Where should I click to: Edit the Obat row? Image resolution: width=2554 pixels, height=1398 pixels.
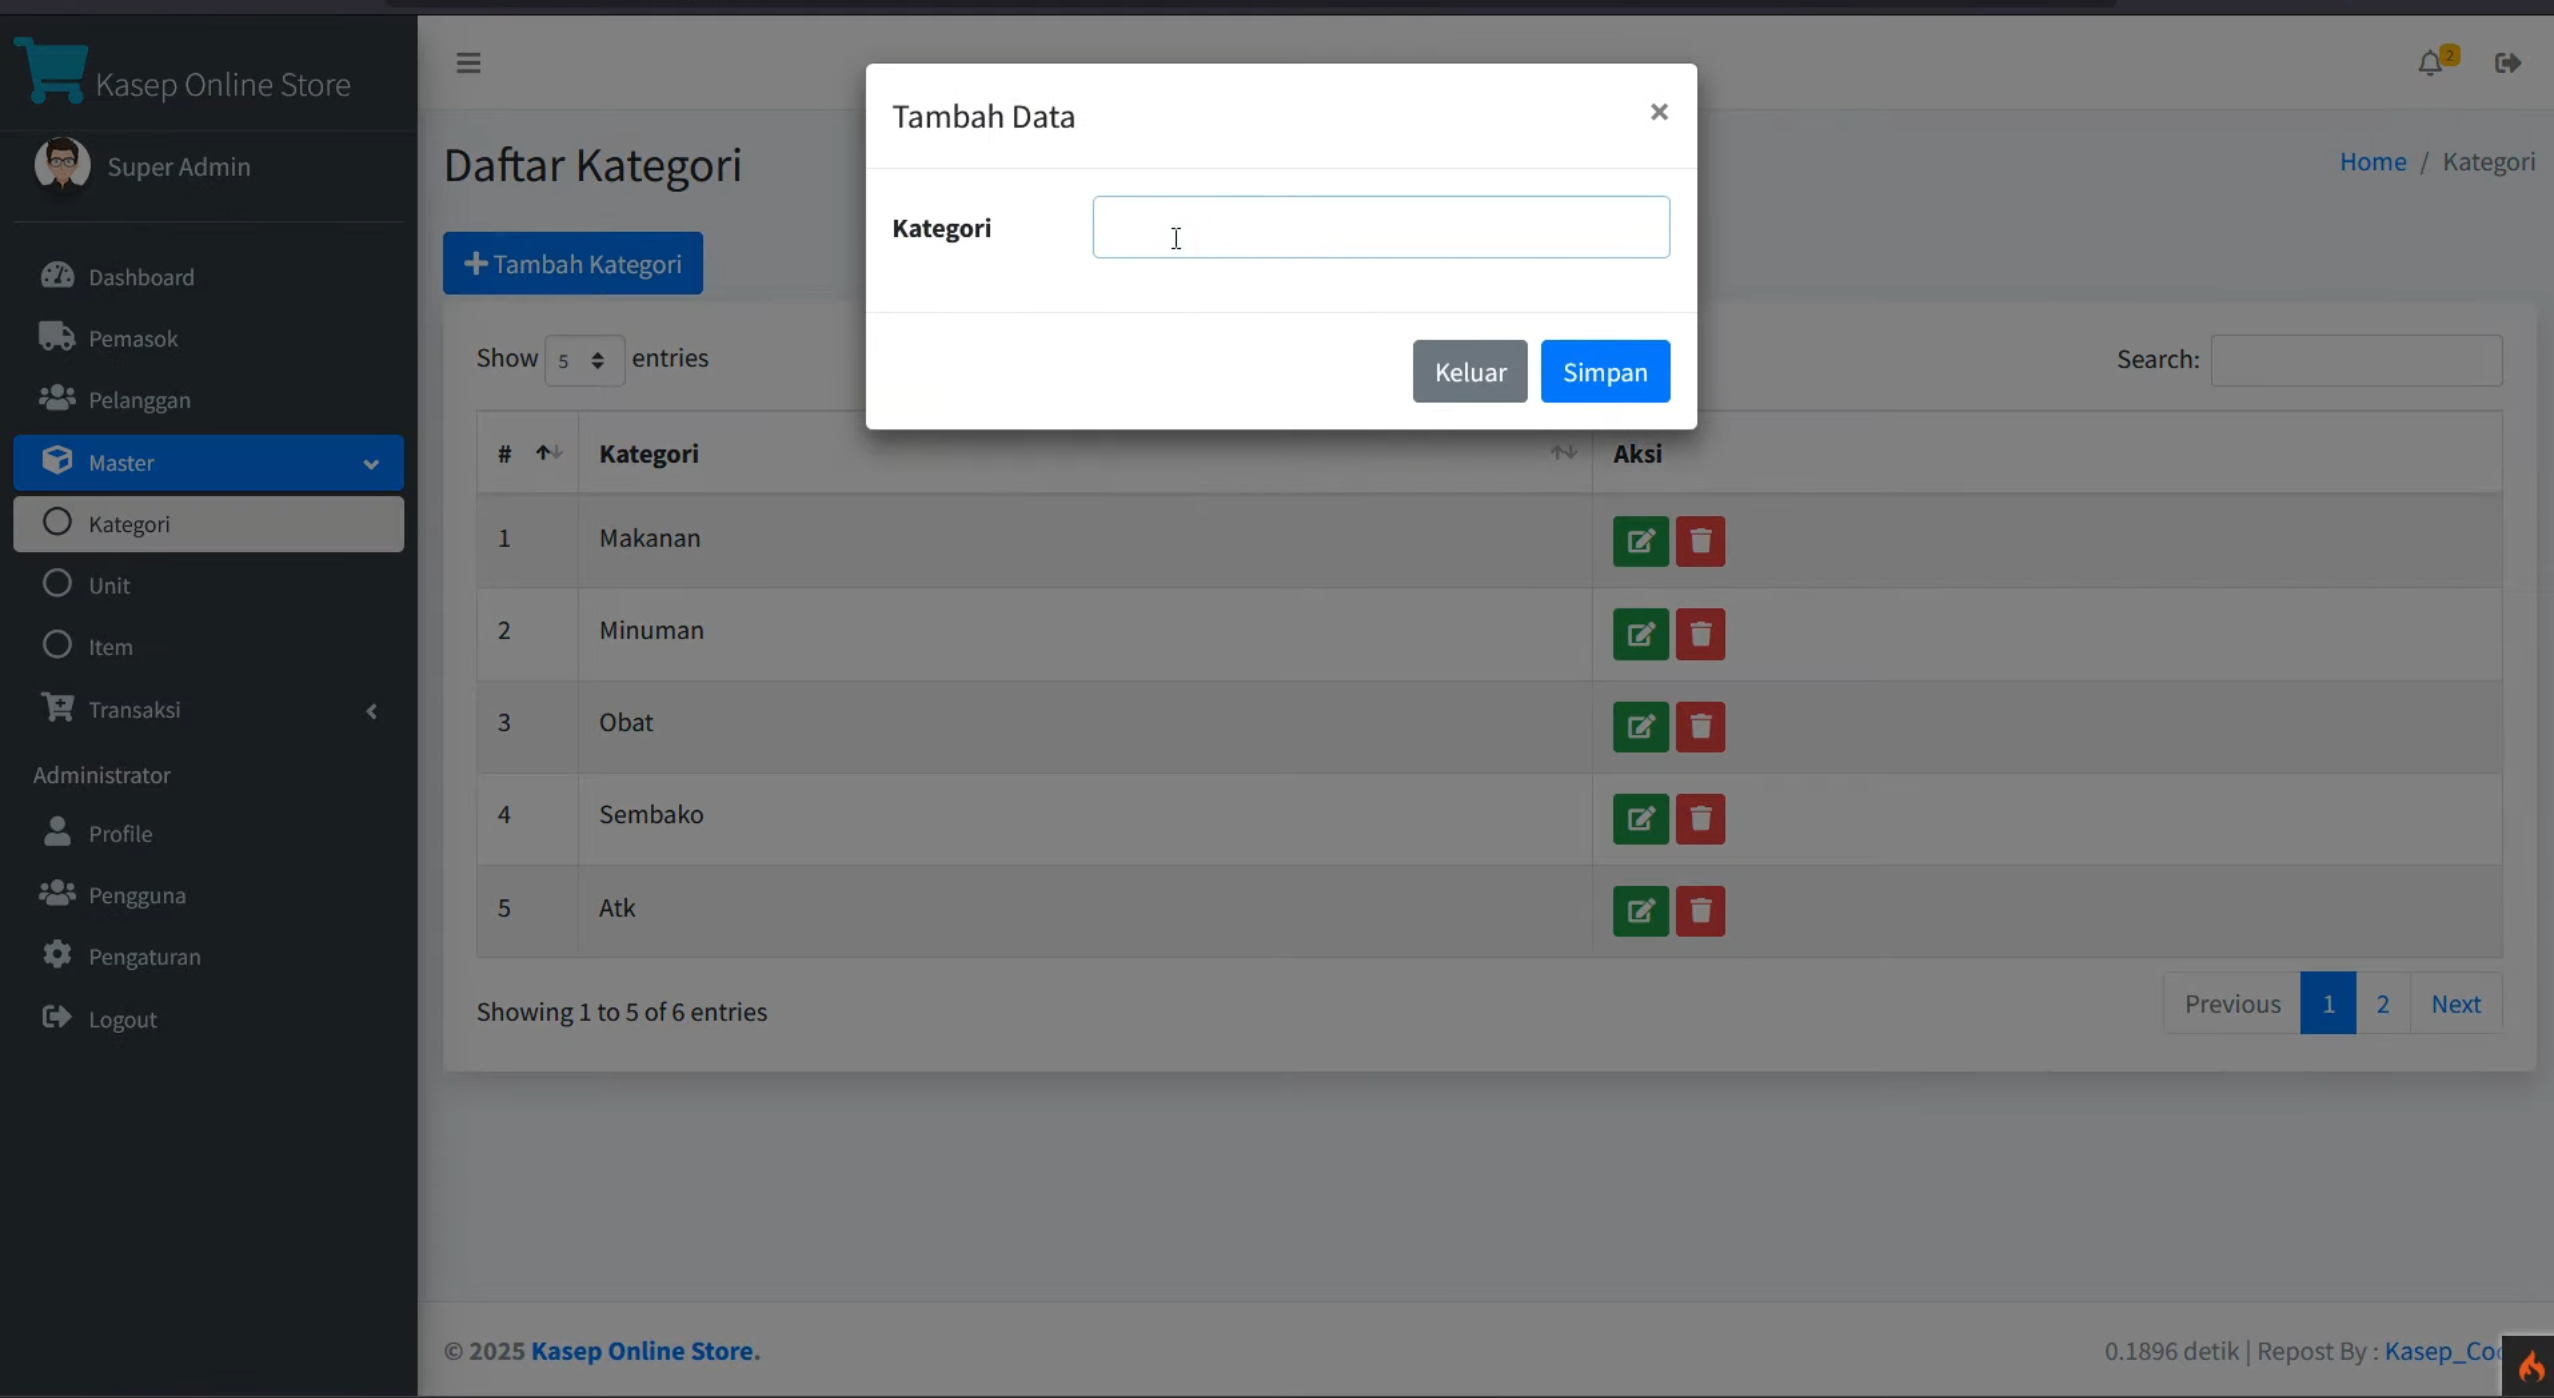click(1640, 727)
